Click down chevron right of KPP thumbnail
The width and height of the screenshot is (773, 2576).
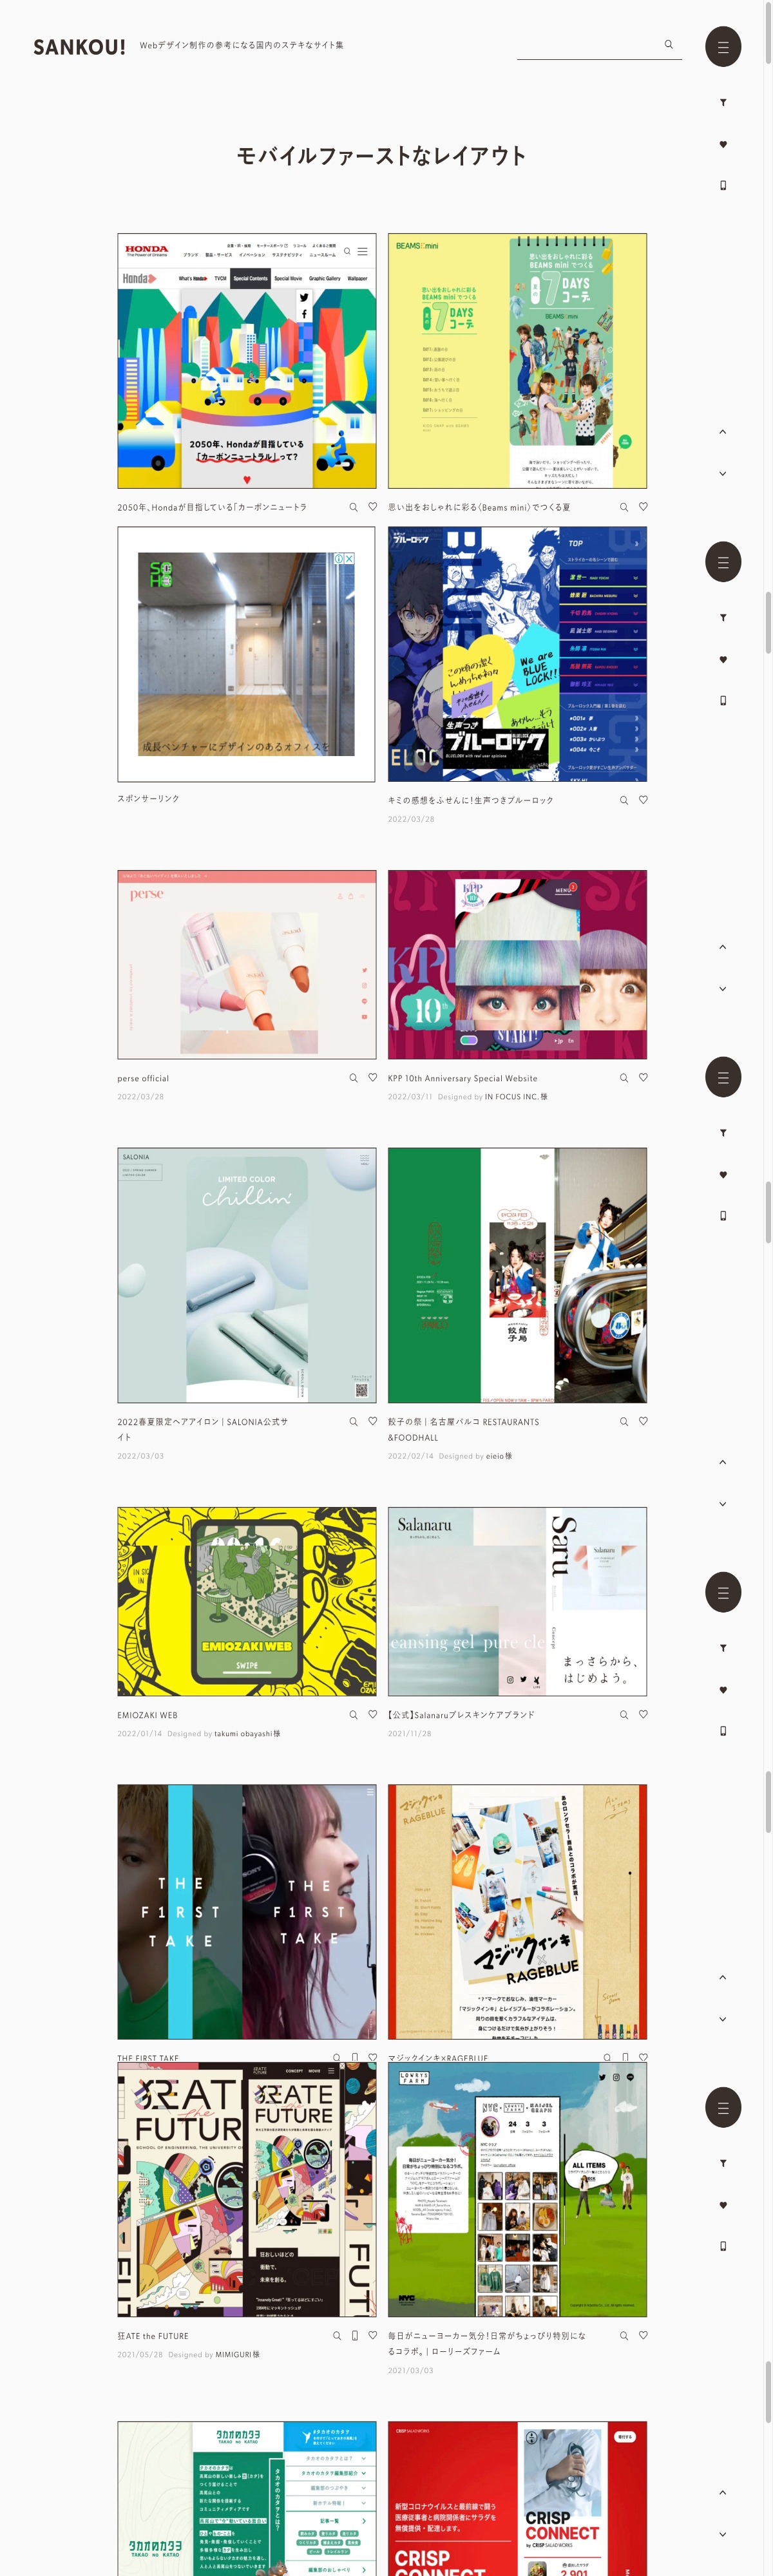[722, 989]
